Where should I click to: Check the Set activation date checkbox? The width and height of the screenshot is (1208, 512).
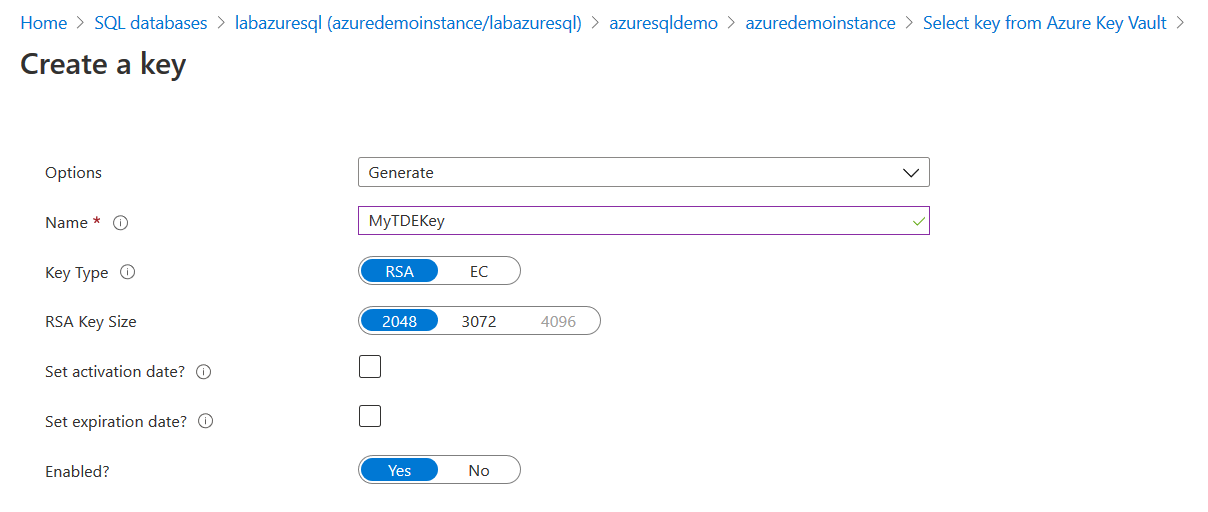click(x=370, y=367)
